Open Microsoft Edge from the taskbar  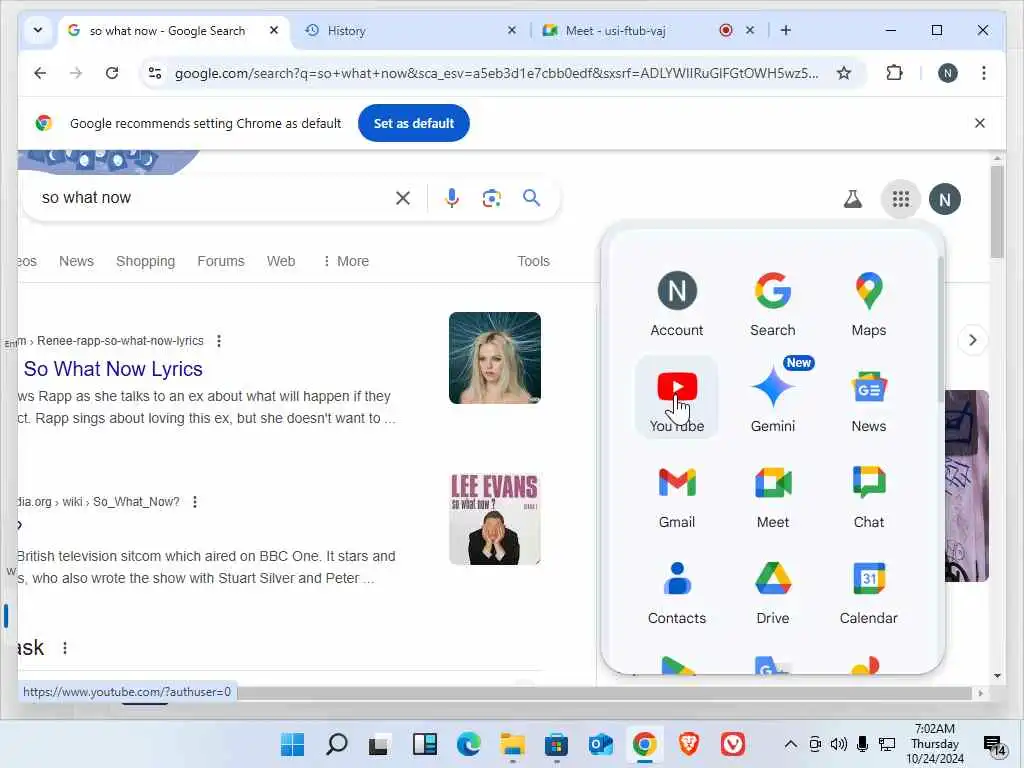[469, 744]
